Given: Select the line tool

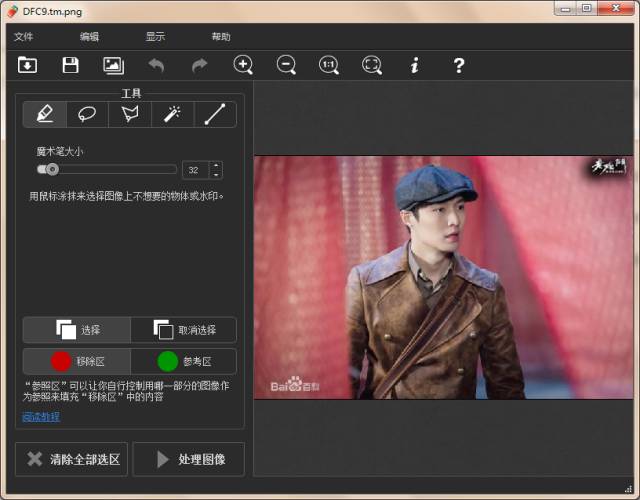Looking at the screenshot, I should [x=214, y=114].
